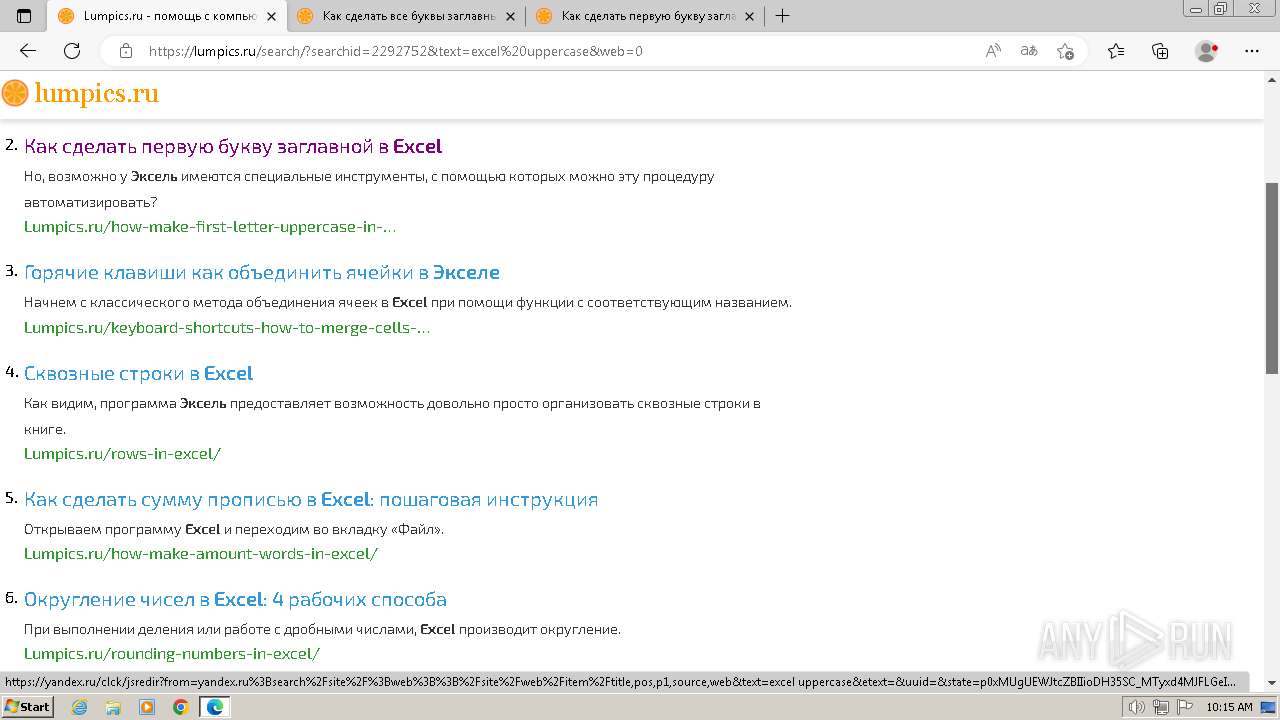Open result Горячие клавиши как объединить ячейки
Viewport: 1280px width, 720px height.
tap(262, 272)
